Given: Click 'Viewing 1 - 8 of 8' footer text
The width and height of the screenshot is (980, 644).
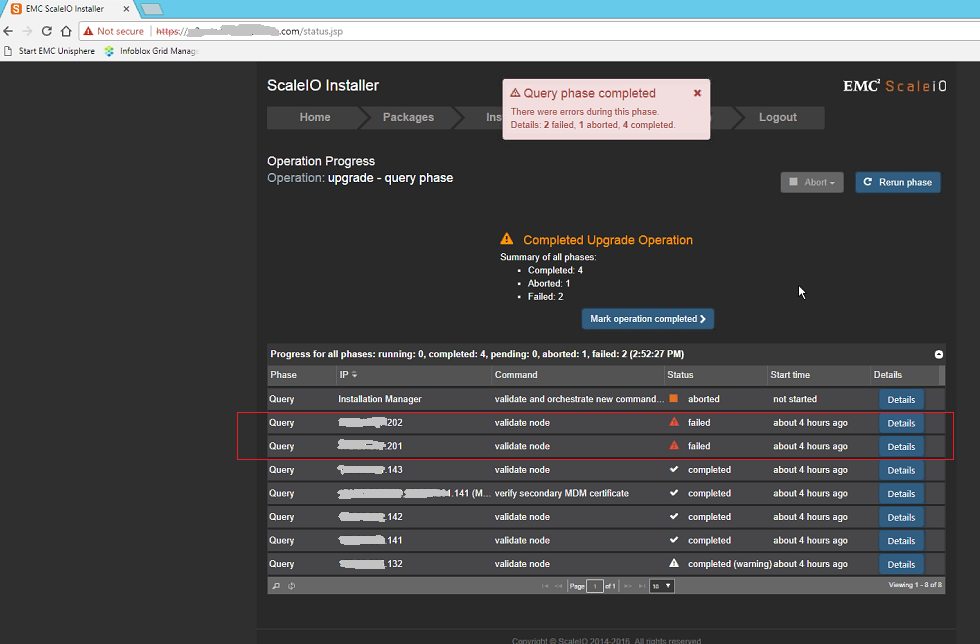Looking at the screenshot, I should 915,585.
